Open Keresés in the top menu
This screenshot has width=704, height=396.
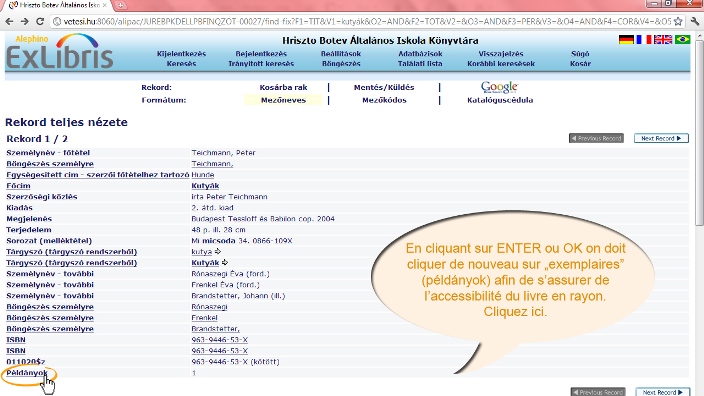181,64
